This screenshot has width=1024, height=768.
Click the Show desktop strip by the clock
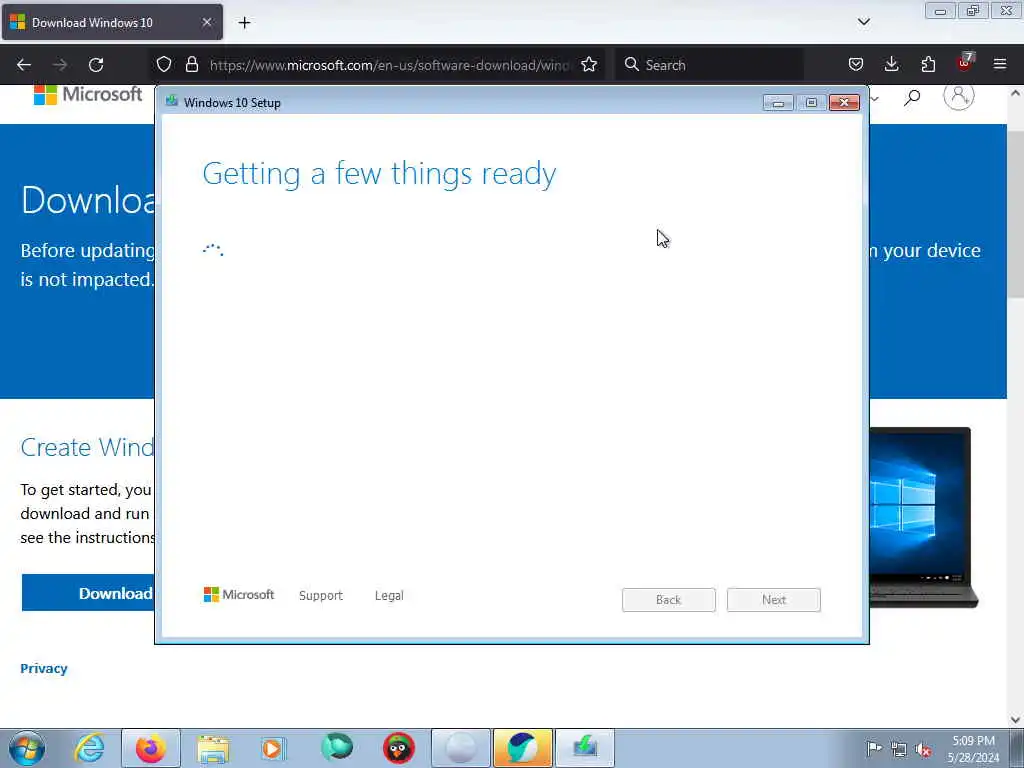point(1017,748)
